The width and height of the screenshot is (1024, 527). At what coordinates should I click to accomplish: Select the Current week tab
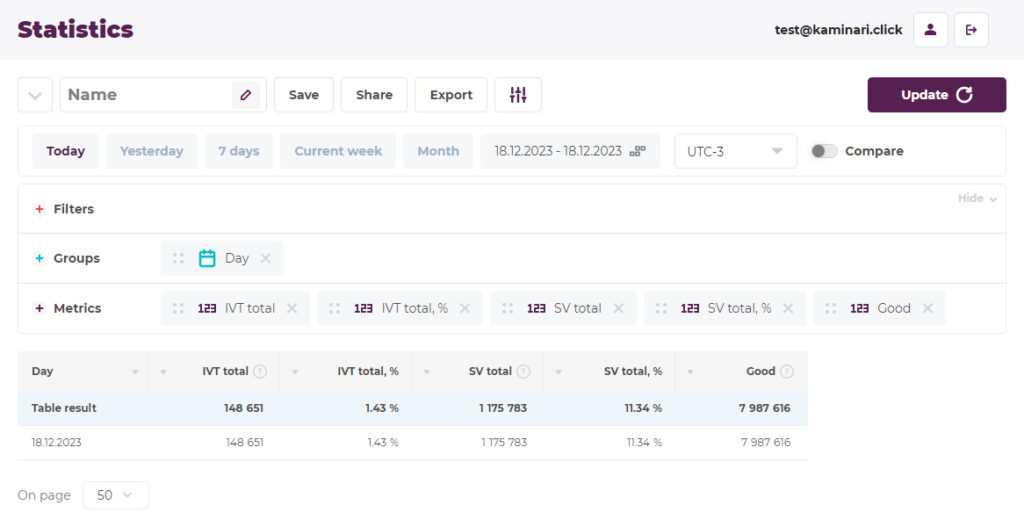338,151
